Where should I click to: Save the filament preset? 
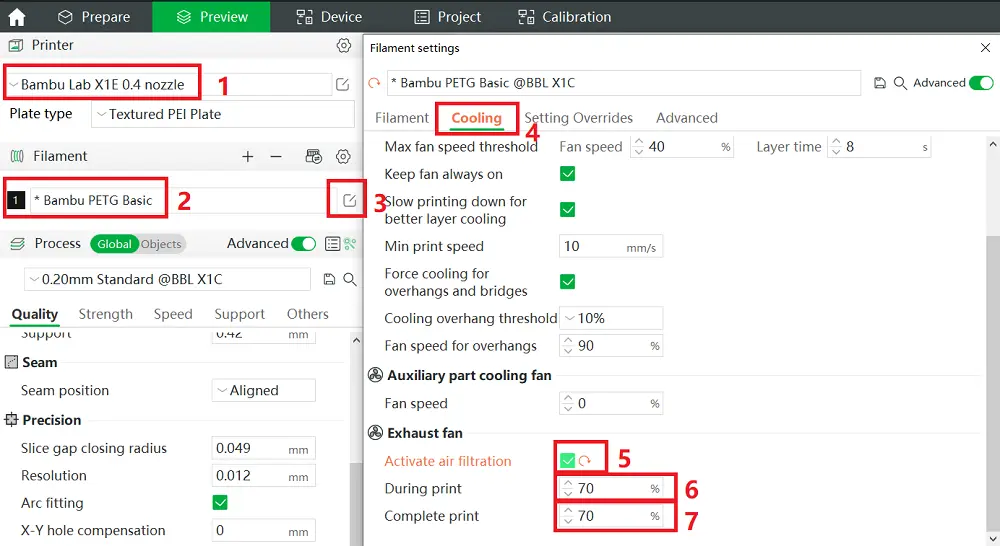click(x=879, y=83)
